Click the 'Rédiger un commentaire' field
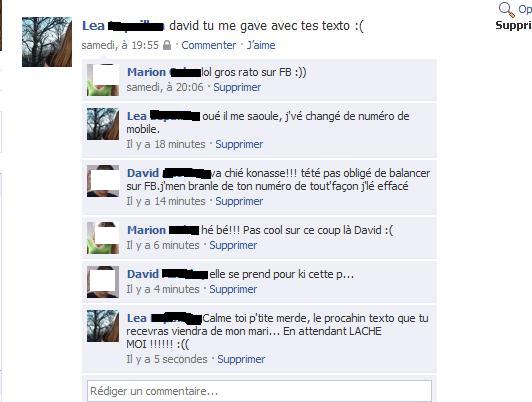The height and width of the screenshot is (402, 532). (260, 391)
